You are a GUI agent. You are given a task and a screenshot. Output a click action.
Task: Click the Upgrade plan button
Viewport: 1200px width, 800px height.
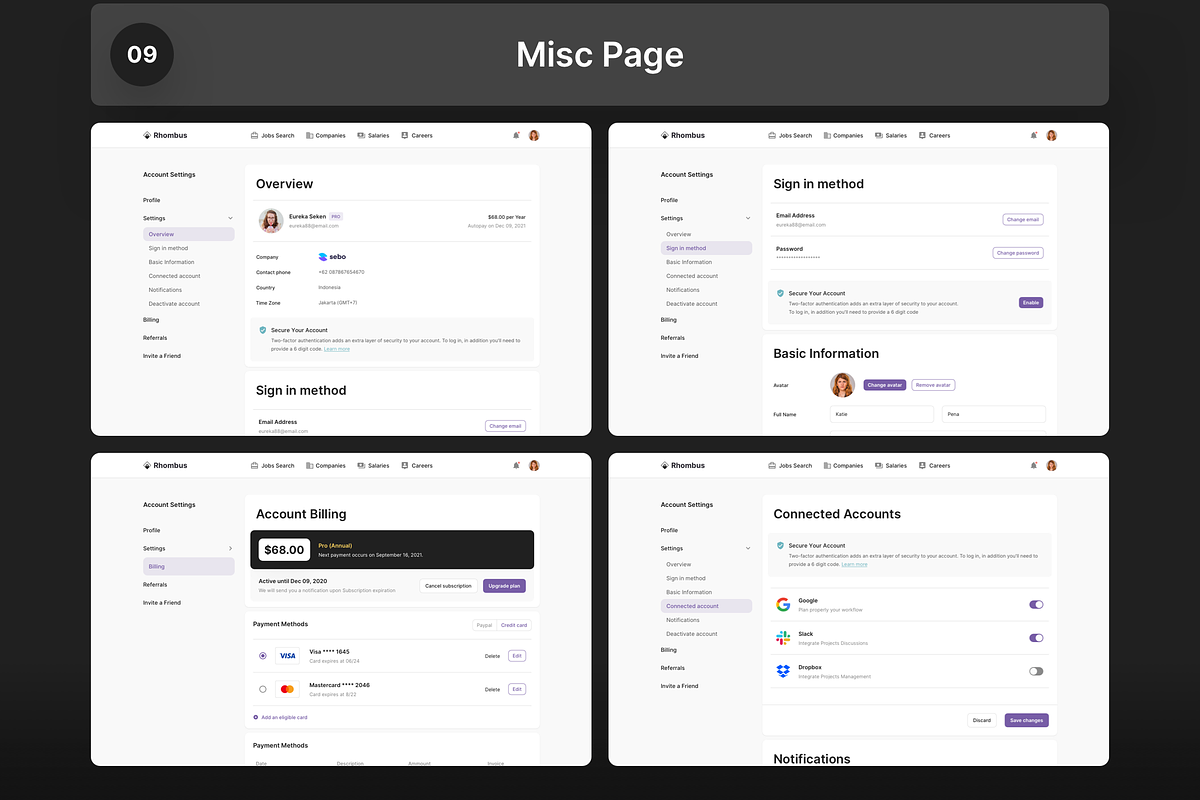pos(504,586)
